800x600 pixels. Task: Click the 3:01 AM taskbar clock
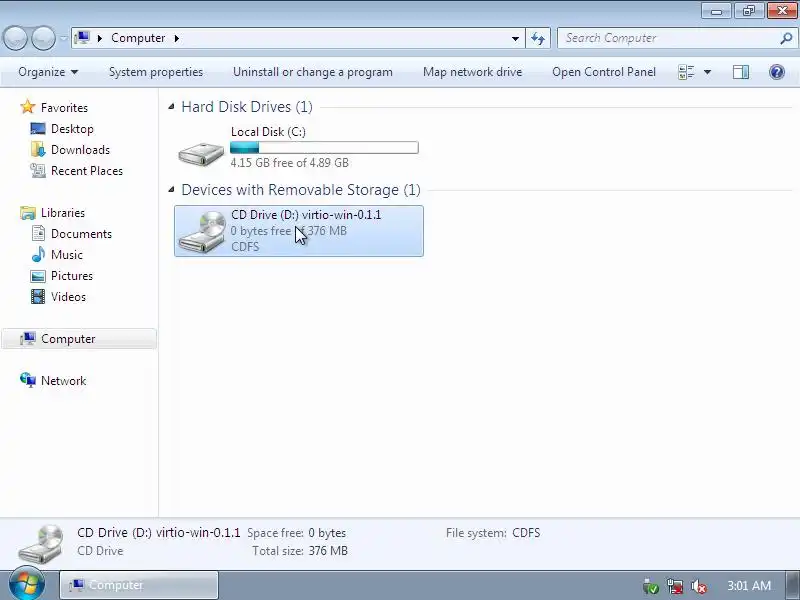749,585
